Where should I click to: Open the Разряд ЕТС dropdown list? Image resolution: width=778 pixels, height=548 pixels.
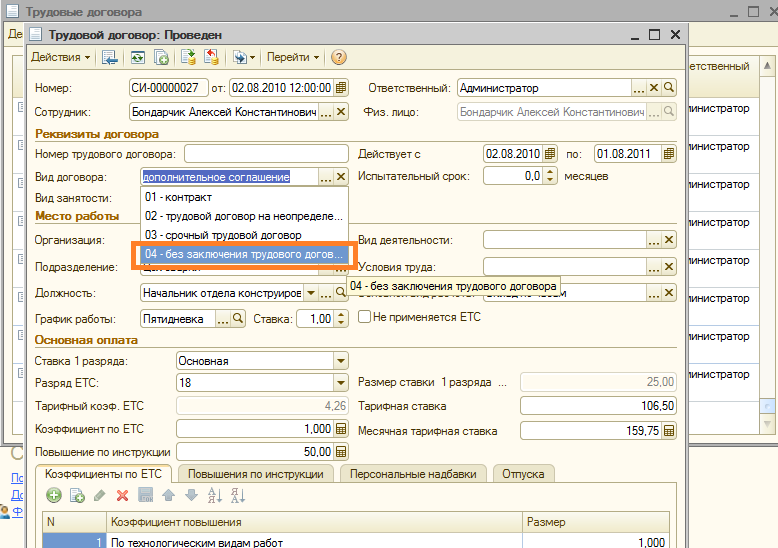tap(340, 383)
